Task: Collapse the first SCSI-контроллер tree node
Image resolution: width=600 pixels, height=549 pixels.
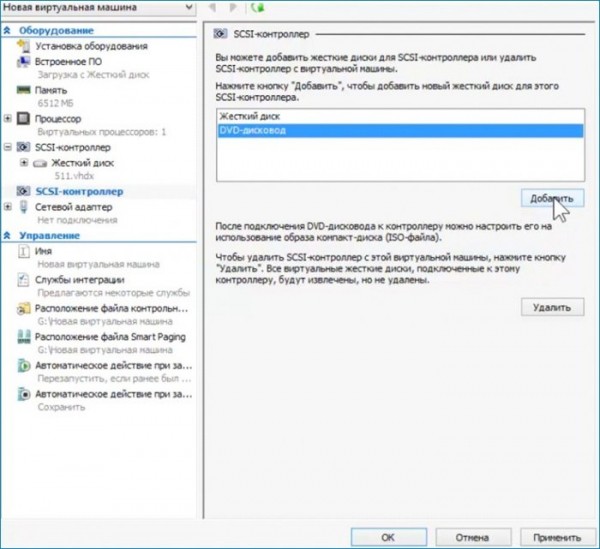Action: (x=7, y=147)
